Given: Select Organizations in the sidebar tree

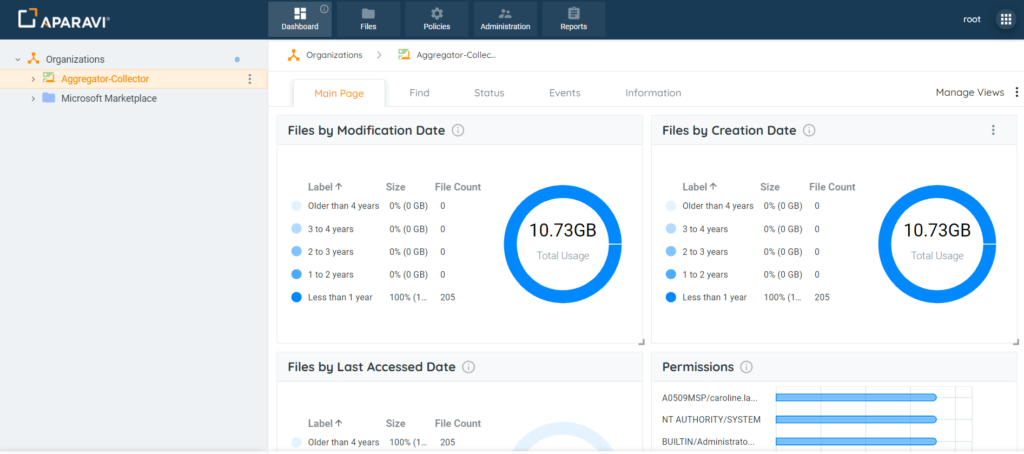Looking at the screenshot, I should (x=75, y=59).
